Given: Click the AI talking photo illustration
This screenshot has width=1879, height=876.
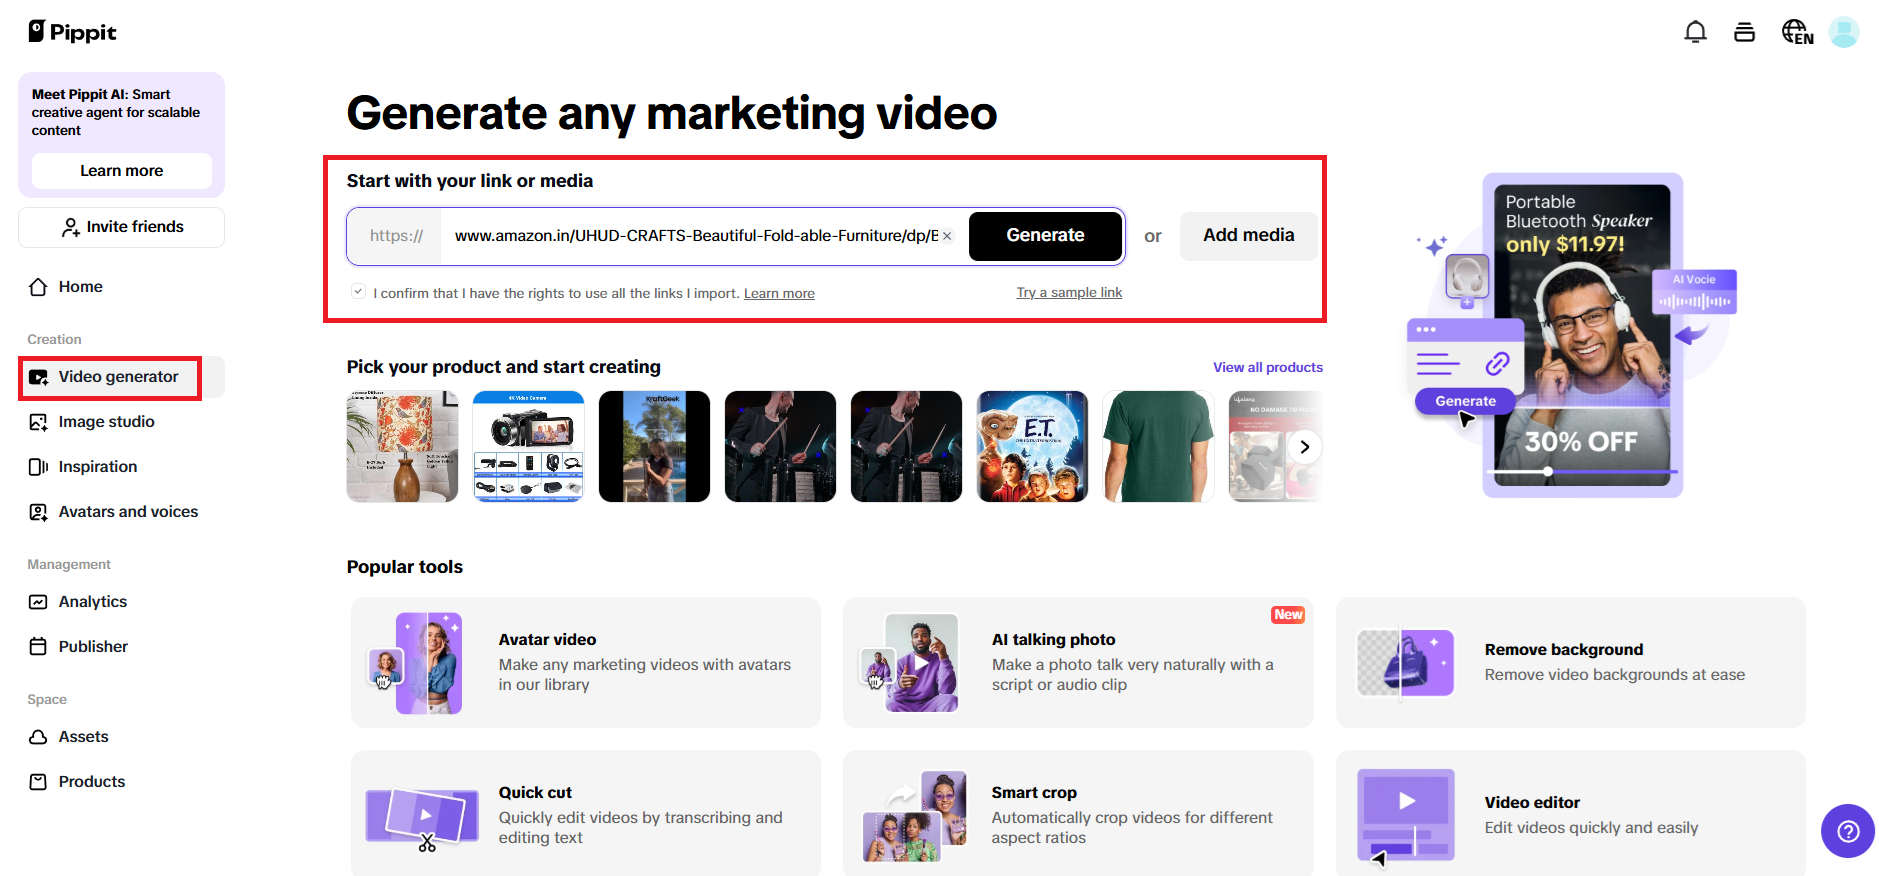Looking at the screenshot, I should [910, 663].
